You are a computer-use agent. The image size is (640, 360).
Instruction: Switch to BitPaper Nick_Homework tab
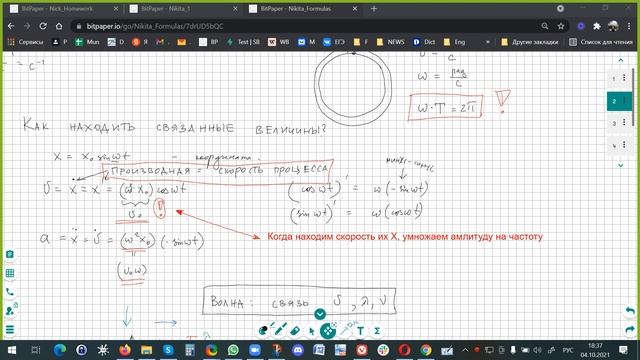[x=63, y=9]
